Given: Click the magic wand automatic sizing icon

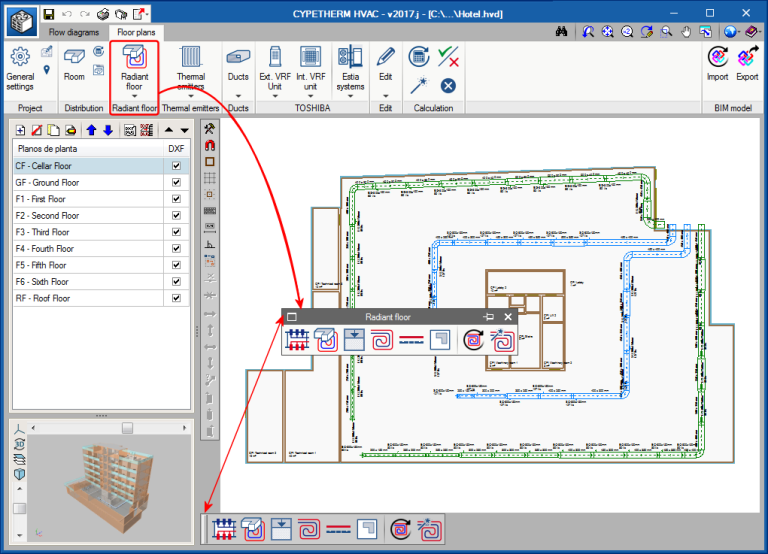Looking at the screenshot, I should point(419,85).
